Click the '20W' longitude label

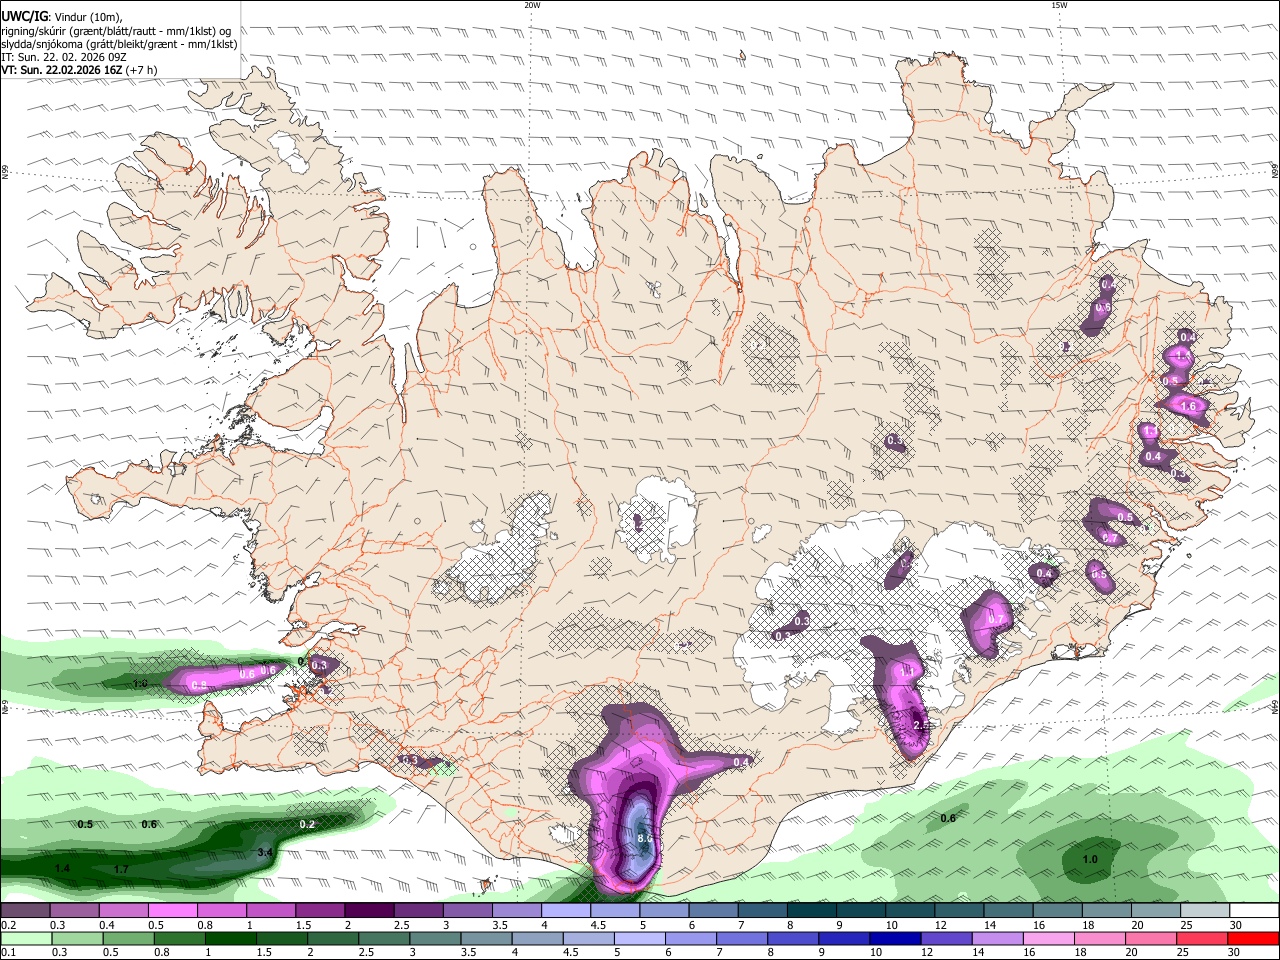click(x=532, y=5)
